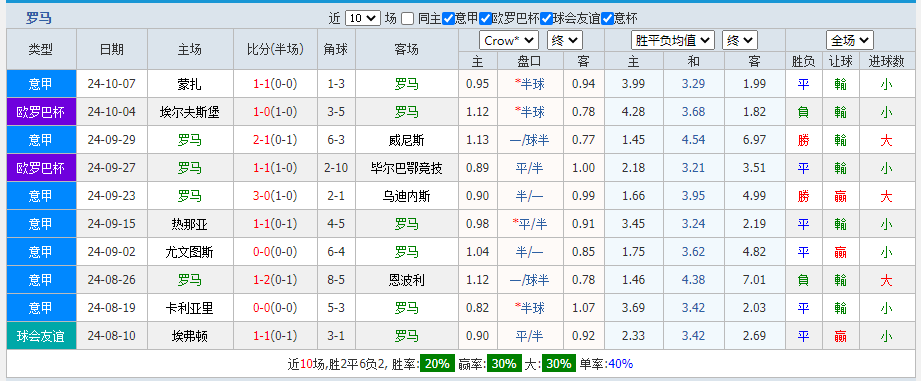This screenshot has width=921, height=381.
Task: Click 罗马 in the 24-10-07 row
Action: (406, 84)
